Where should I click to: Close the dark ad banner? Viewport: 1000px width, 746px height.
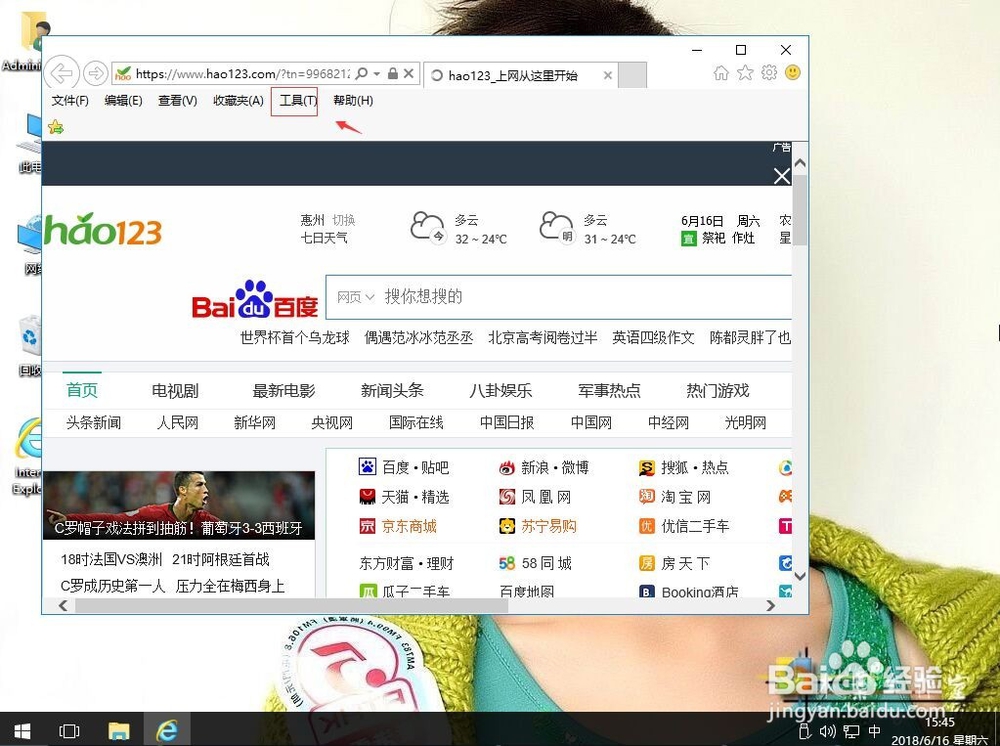pos(782,176)
